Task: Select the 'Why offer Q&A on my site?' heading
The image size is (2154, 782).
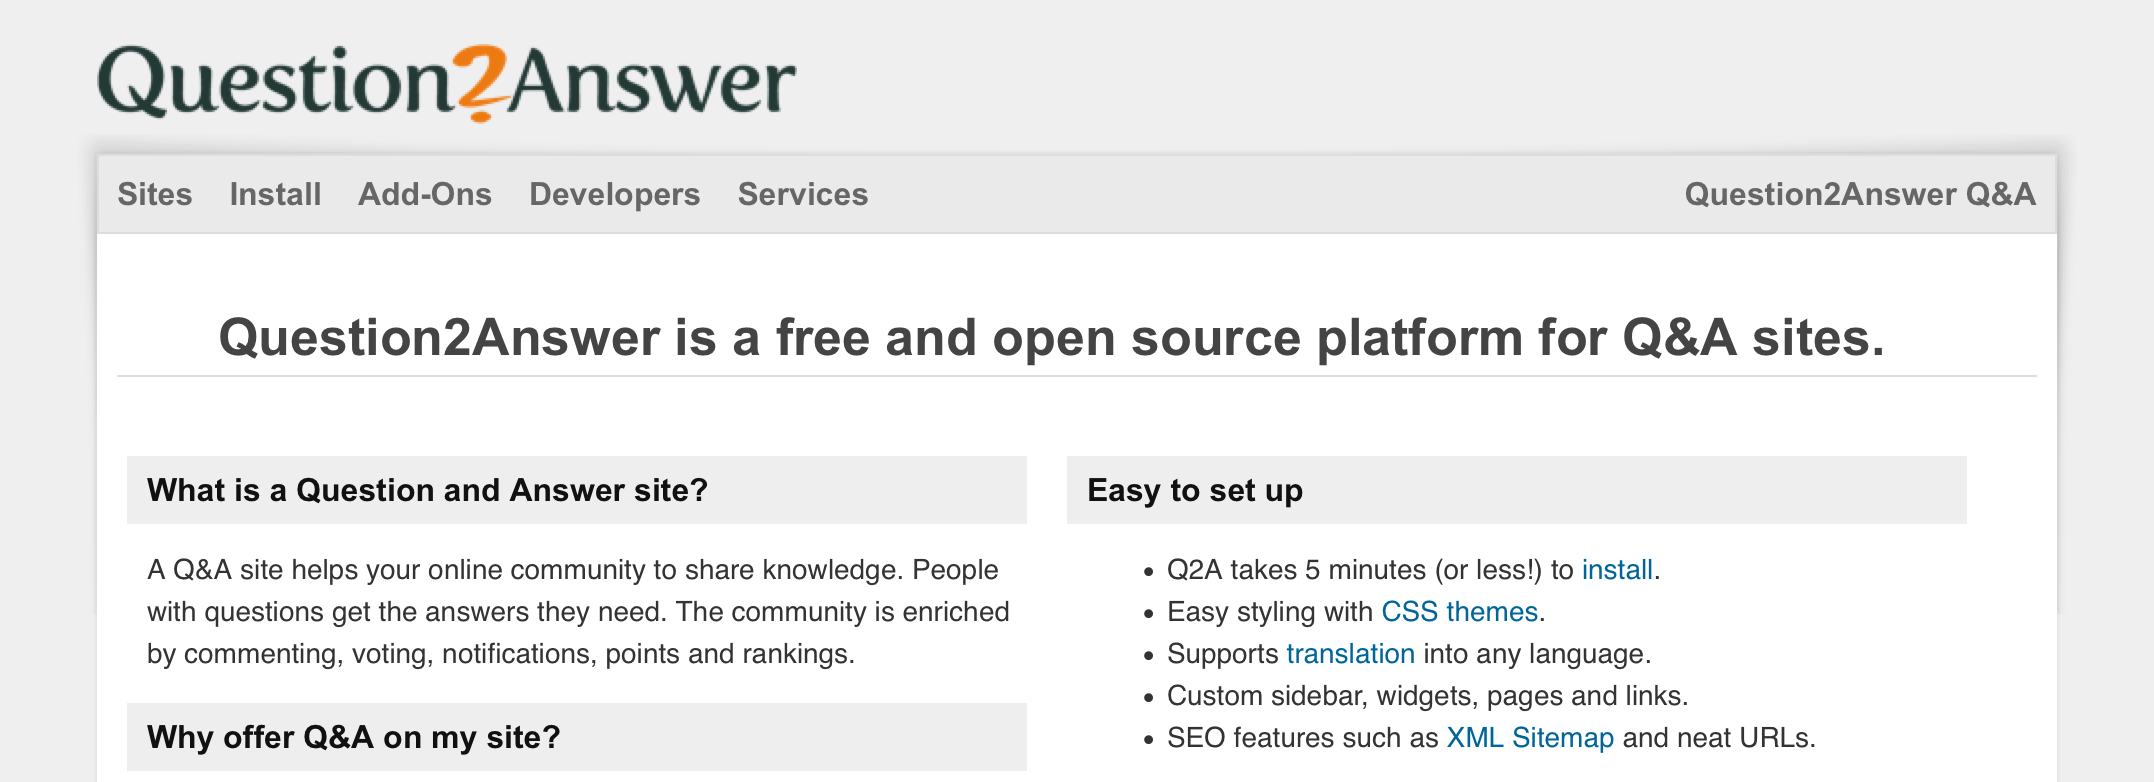Action: (x=354, y=737)
